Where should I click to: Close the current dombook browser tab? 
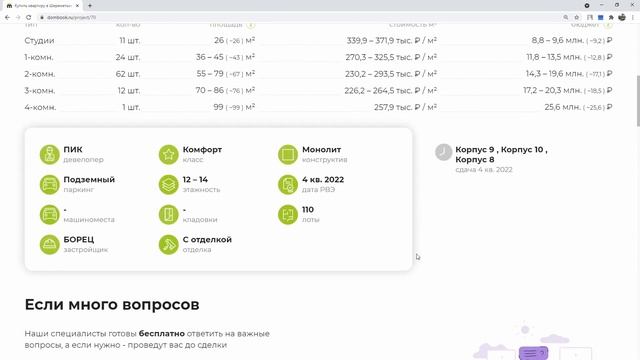pos(77,6)
